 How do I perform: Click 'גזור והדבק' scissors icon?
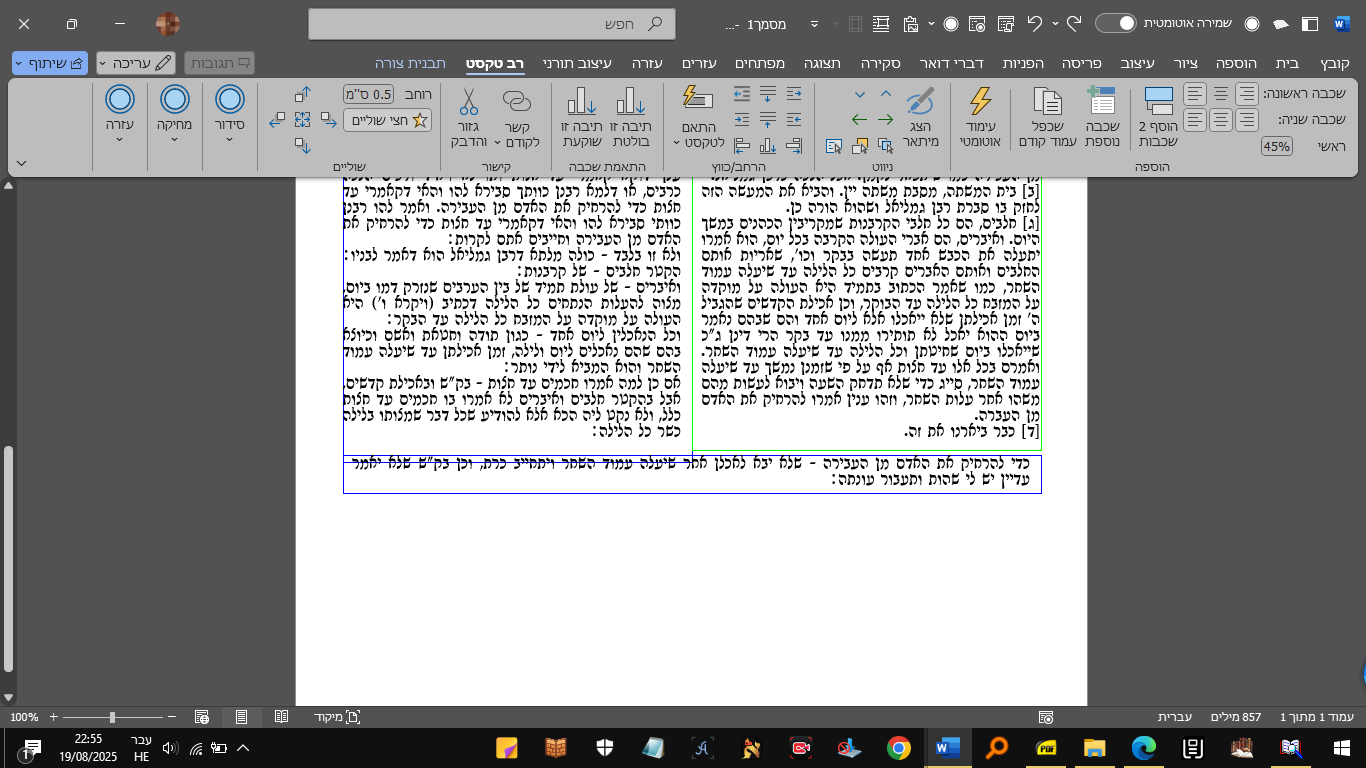[x=468, y=101]
